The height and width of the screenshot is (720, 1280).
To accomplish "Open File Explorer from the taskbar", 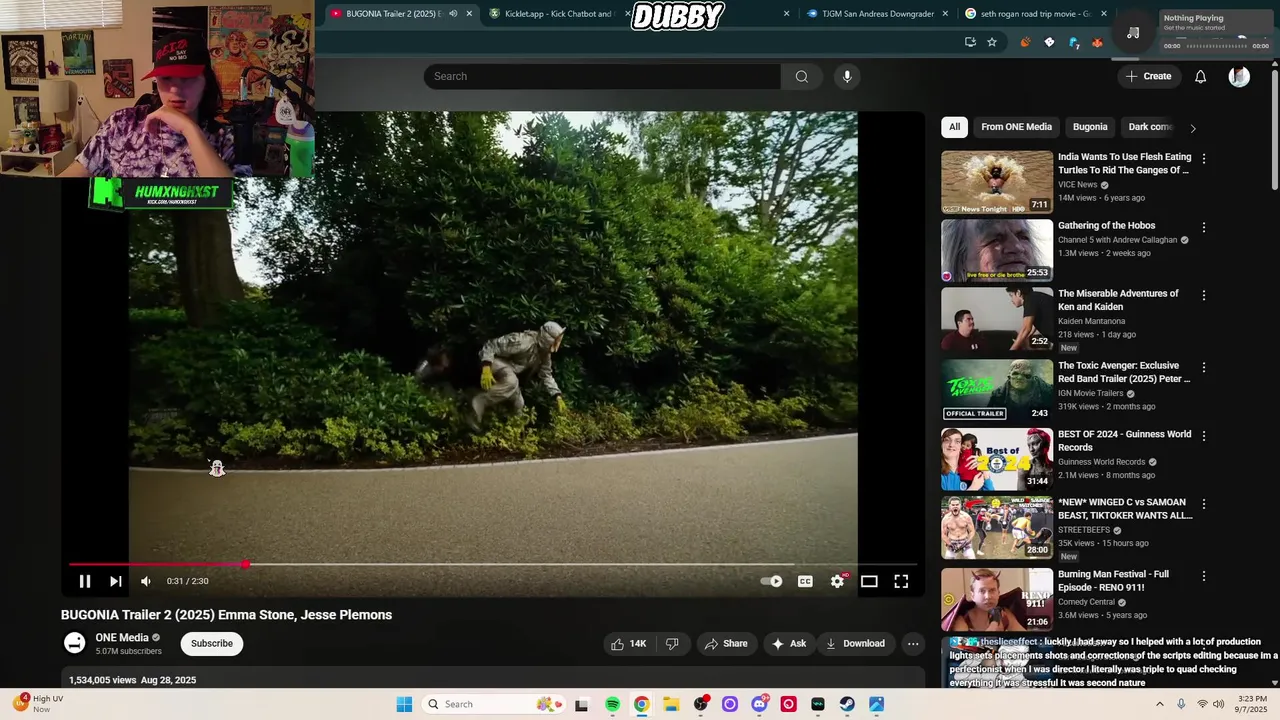I will pos(671,704).
